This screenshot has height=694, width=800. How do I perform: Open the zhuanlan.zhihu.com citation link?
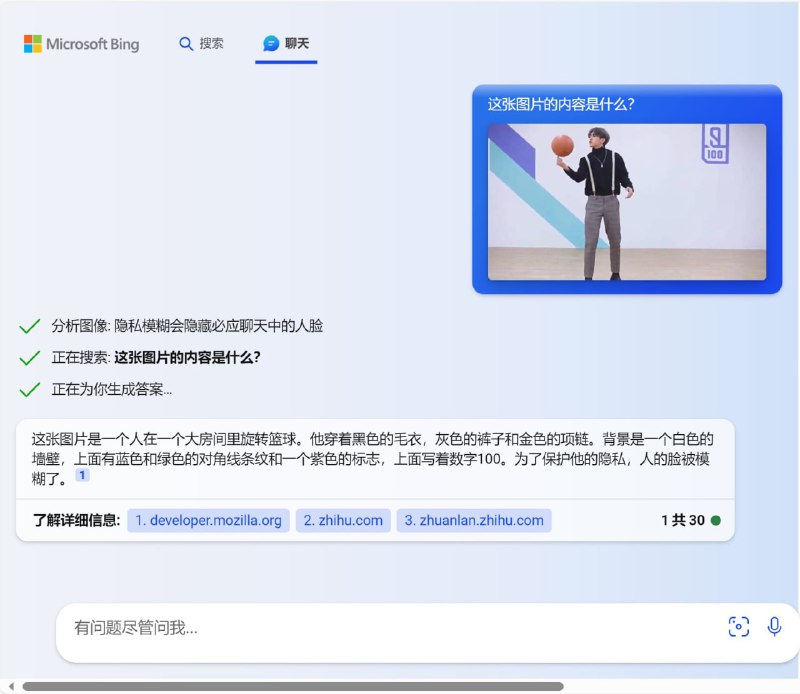472,520
